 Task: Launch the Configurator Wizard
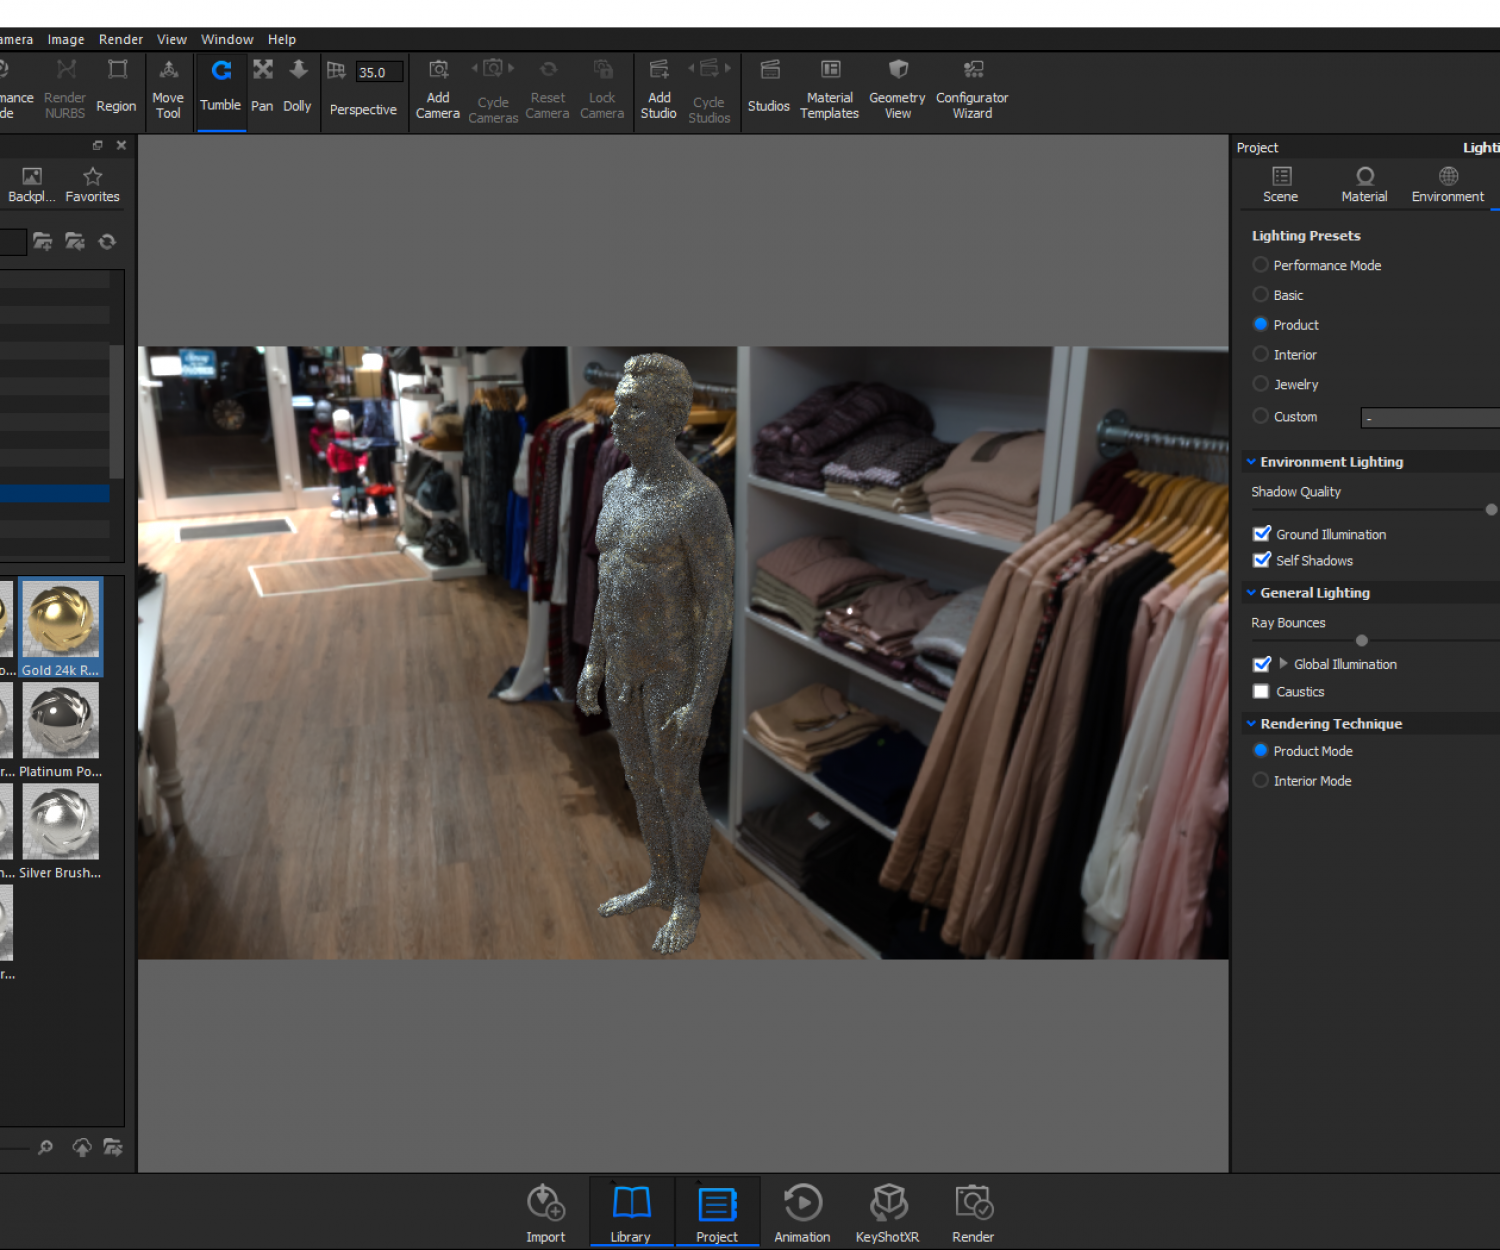(x=972, y=88)
